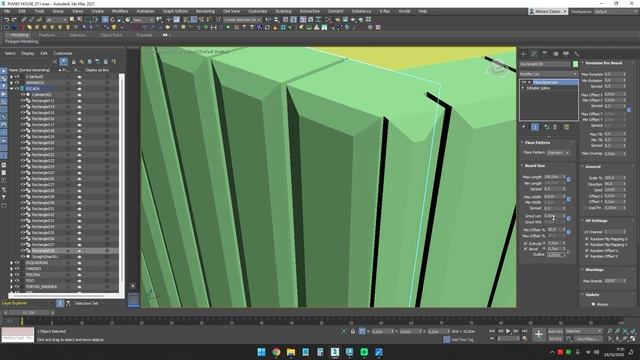
Task: Open the Motion tab in command panel
Action: (x=556, y=53)
